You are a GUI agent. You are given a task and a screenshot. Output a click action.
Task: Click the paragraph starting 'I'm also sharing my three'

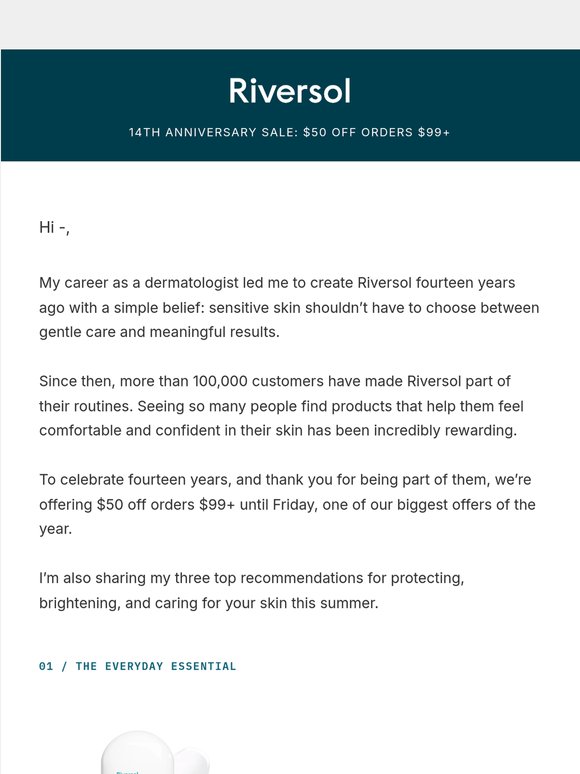(252, 590)
